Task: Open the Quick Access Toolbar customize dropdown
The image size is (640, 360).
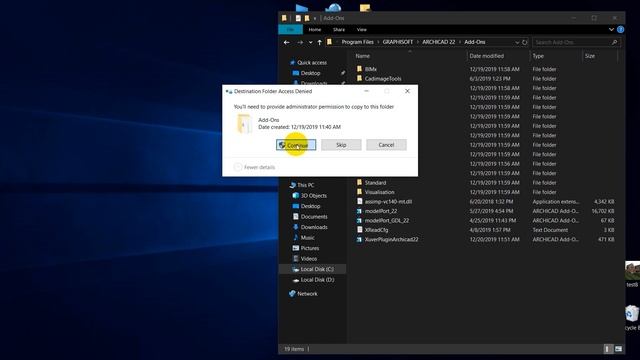Action: coord(315,18)
